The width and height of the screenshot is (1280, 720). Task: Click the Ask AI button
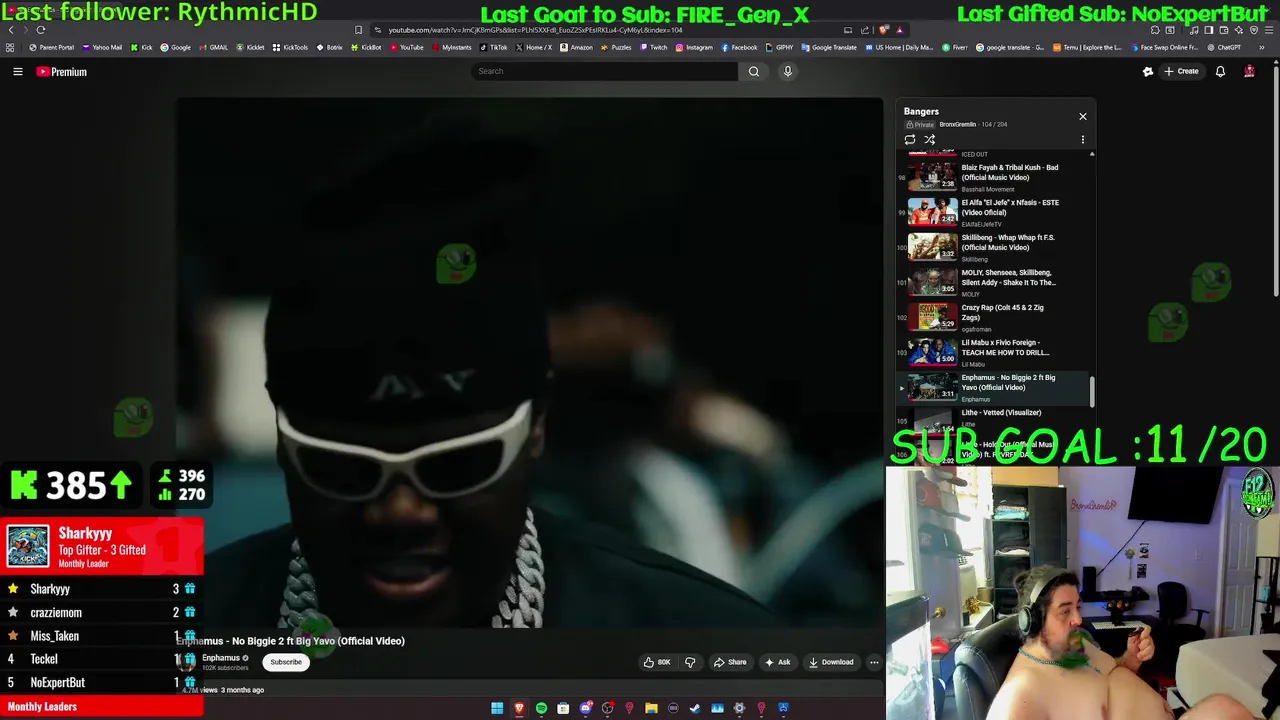[x=777, y=662]
